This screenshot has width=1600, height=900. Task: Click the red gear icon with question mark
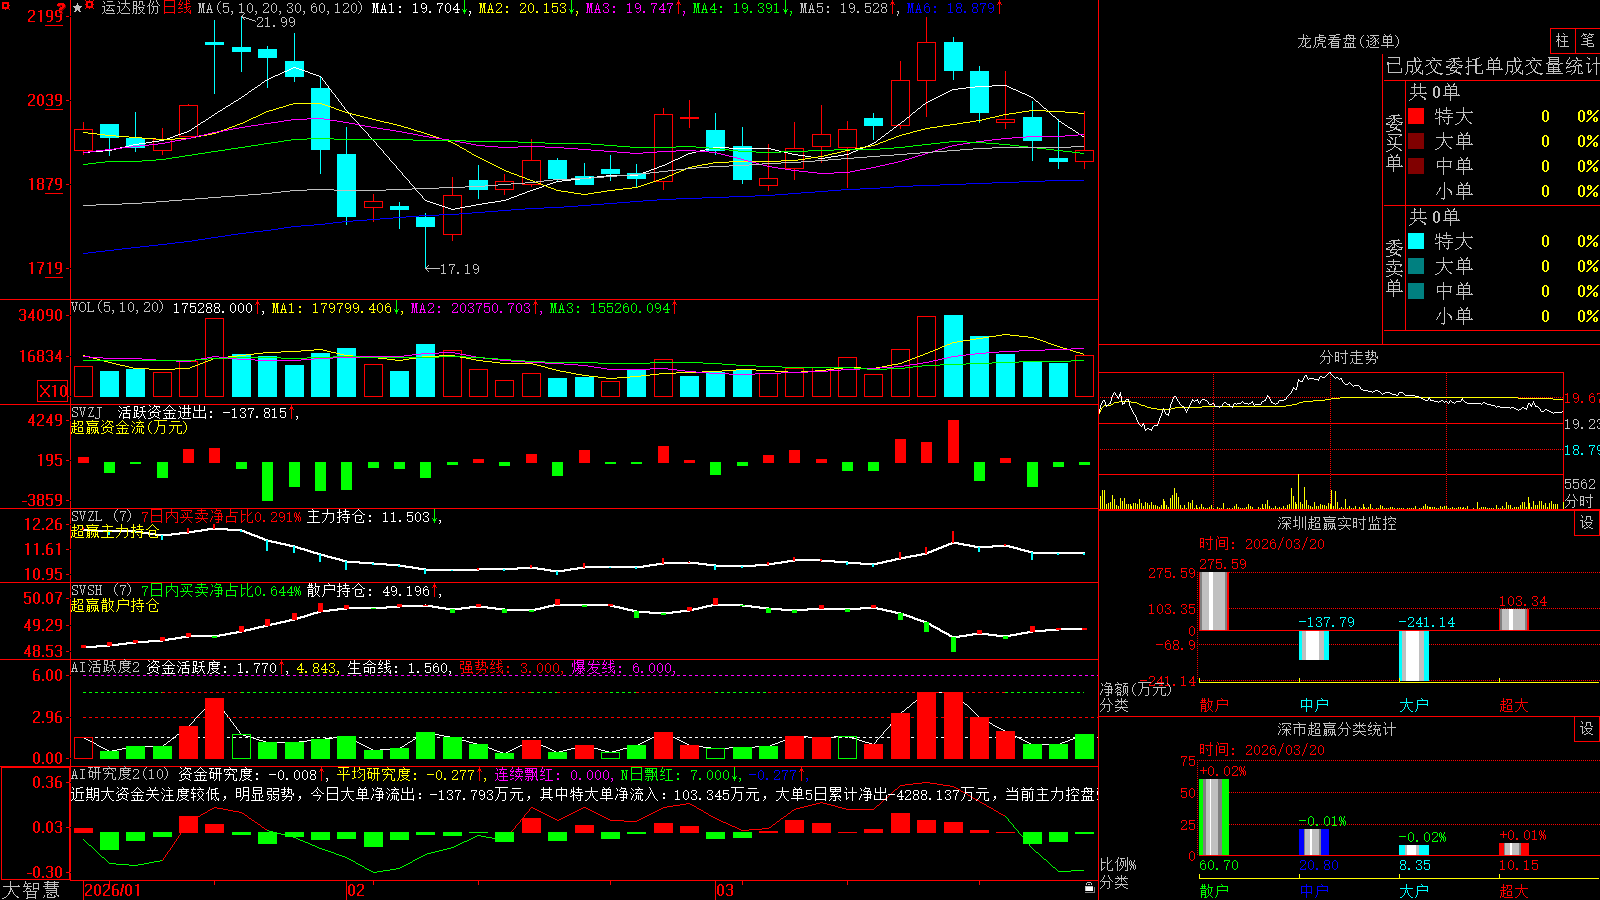pyautogui.click(x=63, y=7)
